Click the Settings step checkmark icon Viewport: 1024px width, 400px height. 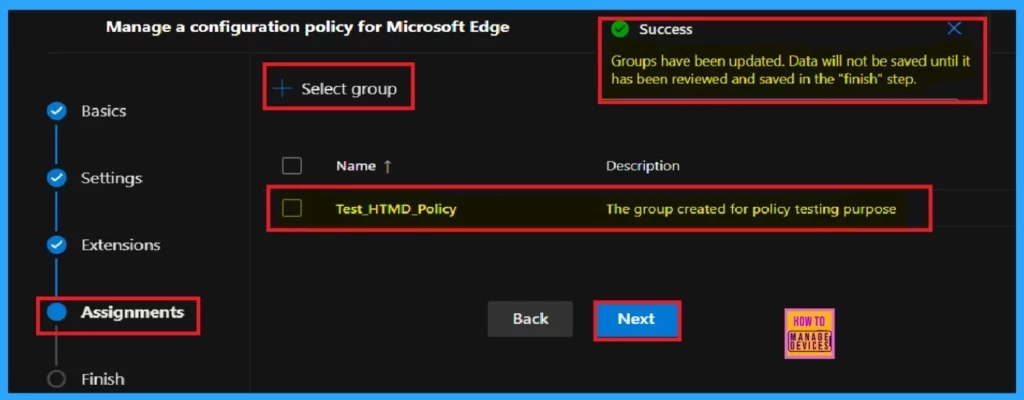coord(57,178)
